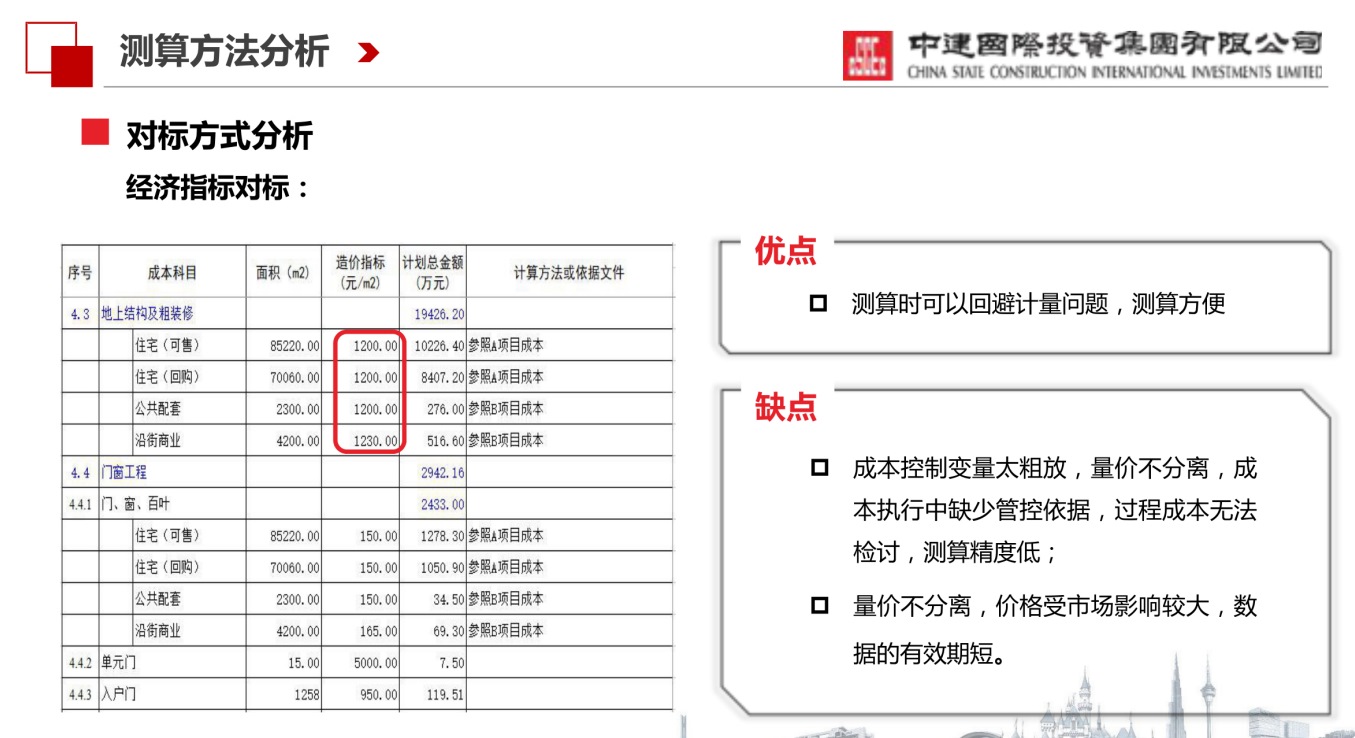The width and height of the screenshot is (1355, 738).
Task: Select the 5000.00 cost cell for 单元门
Action: point(375,663)
